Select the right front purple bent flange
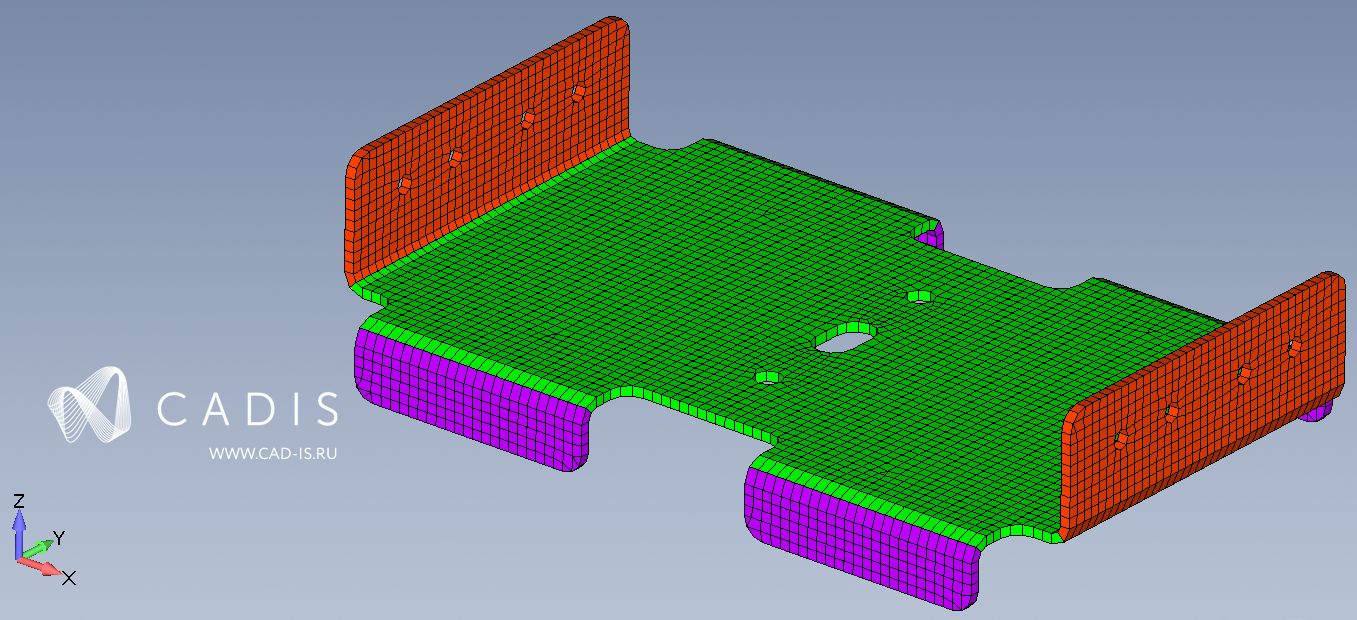 860,540
